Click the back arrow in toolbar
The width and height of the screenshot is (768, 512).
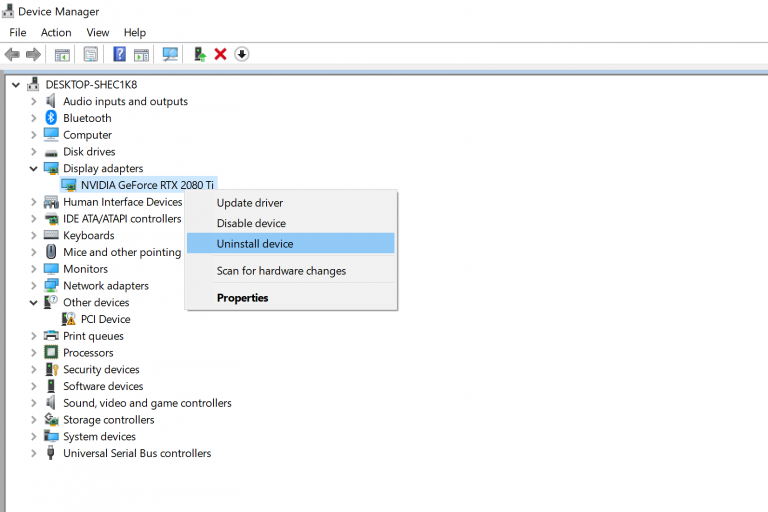[x=12, y=54]
